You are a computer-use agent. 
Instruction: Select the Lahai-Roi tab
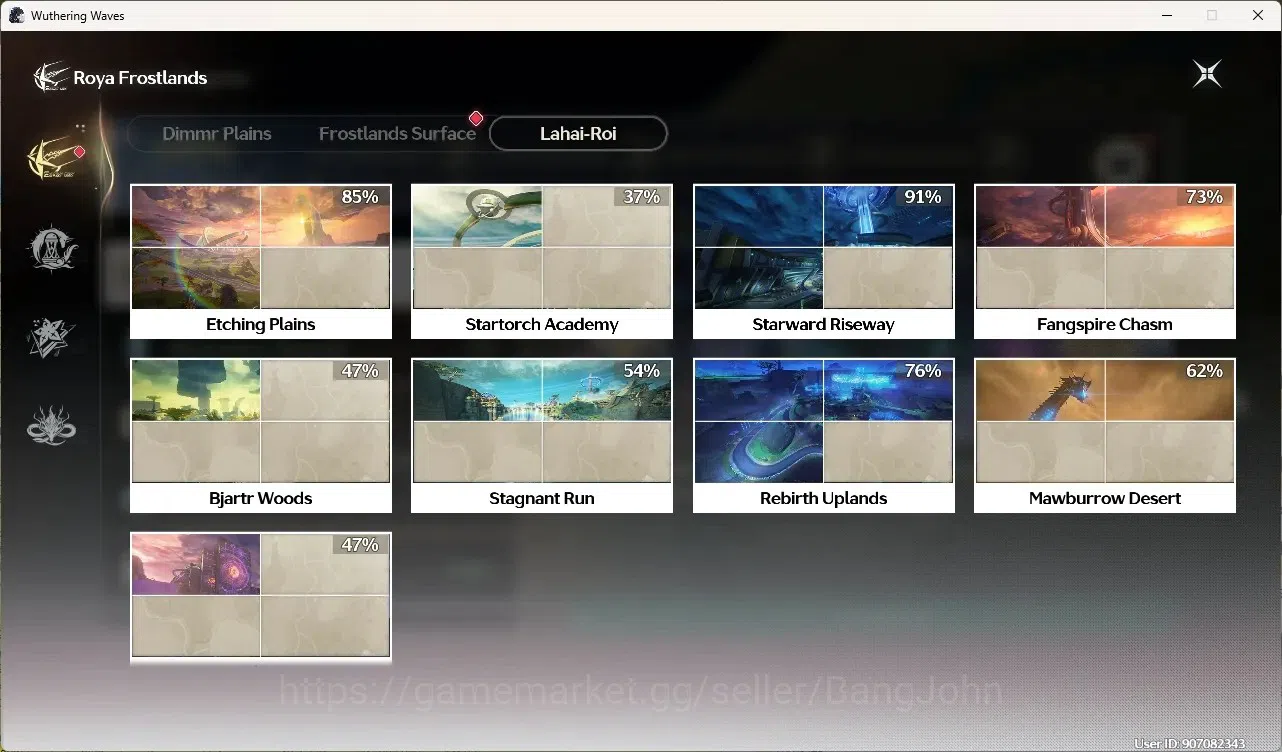[578, 133]
